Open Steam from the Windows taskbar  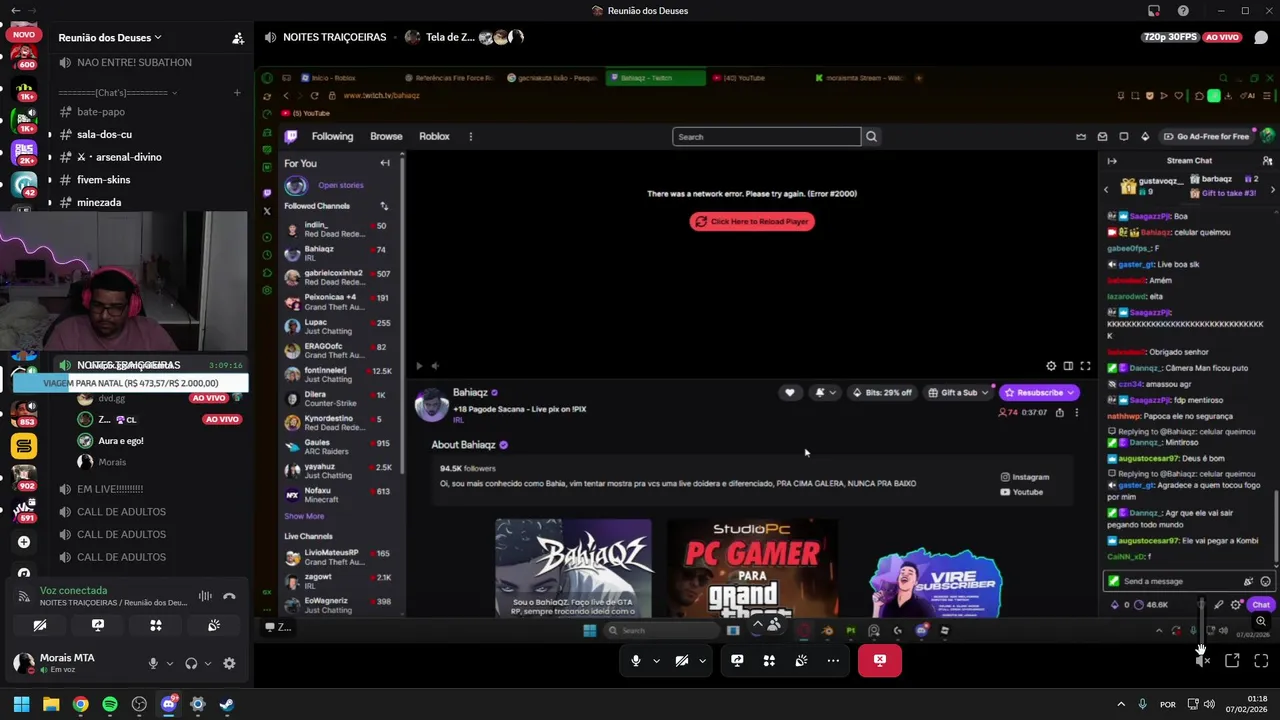pos(227,704)
